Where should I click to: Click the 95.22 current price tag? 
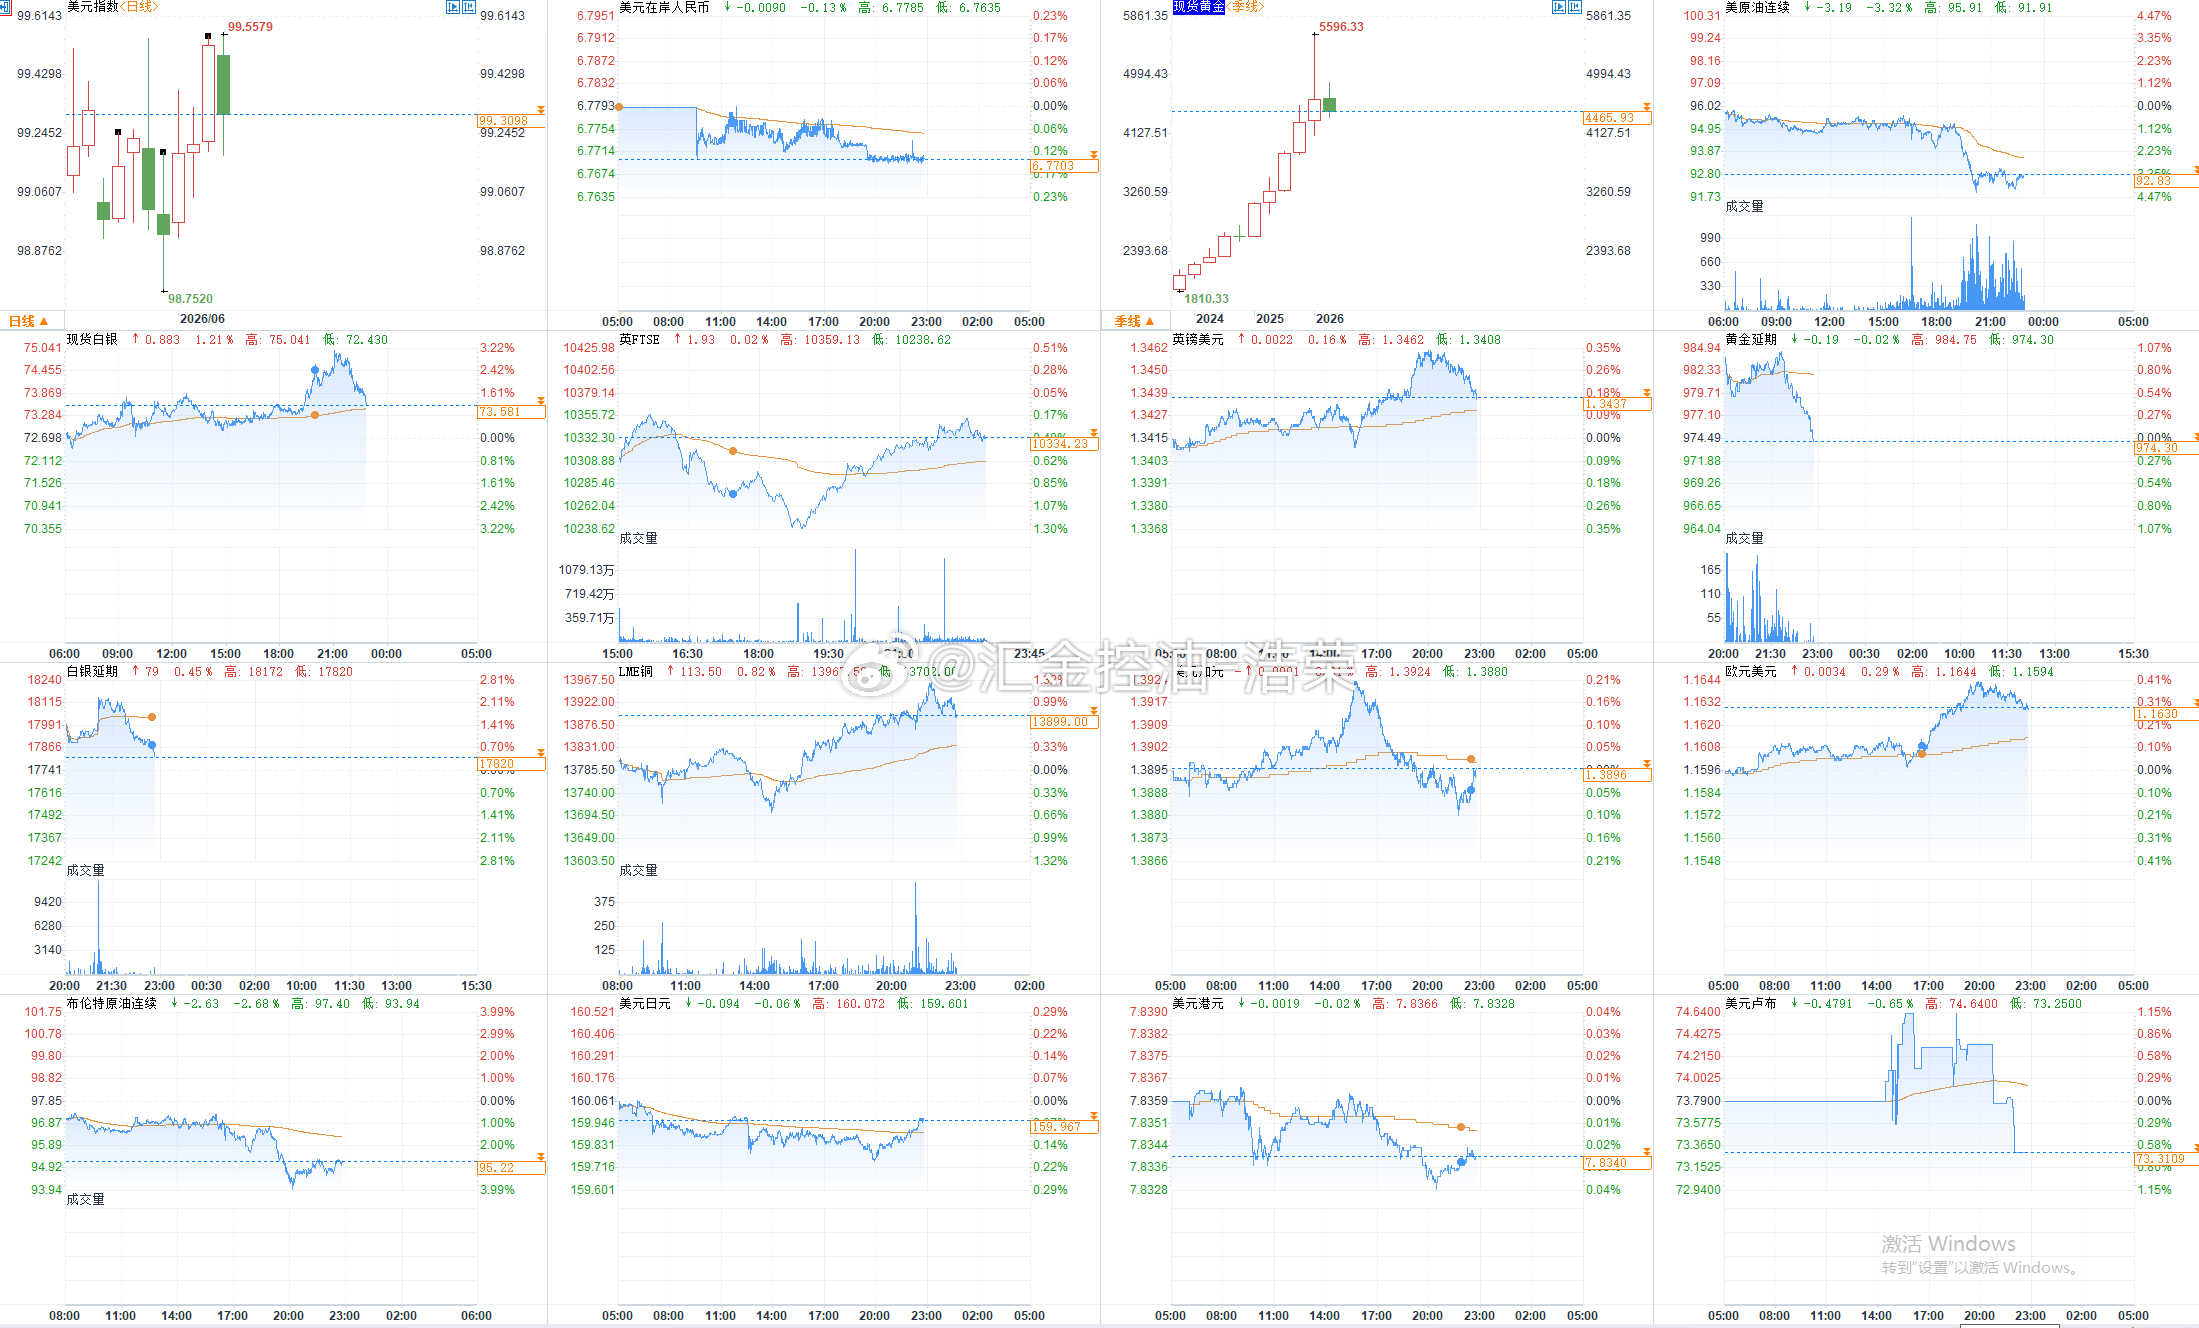point(511,1168)
